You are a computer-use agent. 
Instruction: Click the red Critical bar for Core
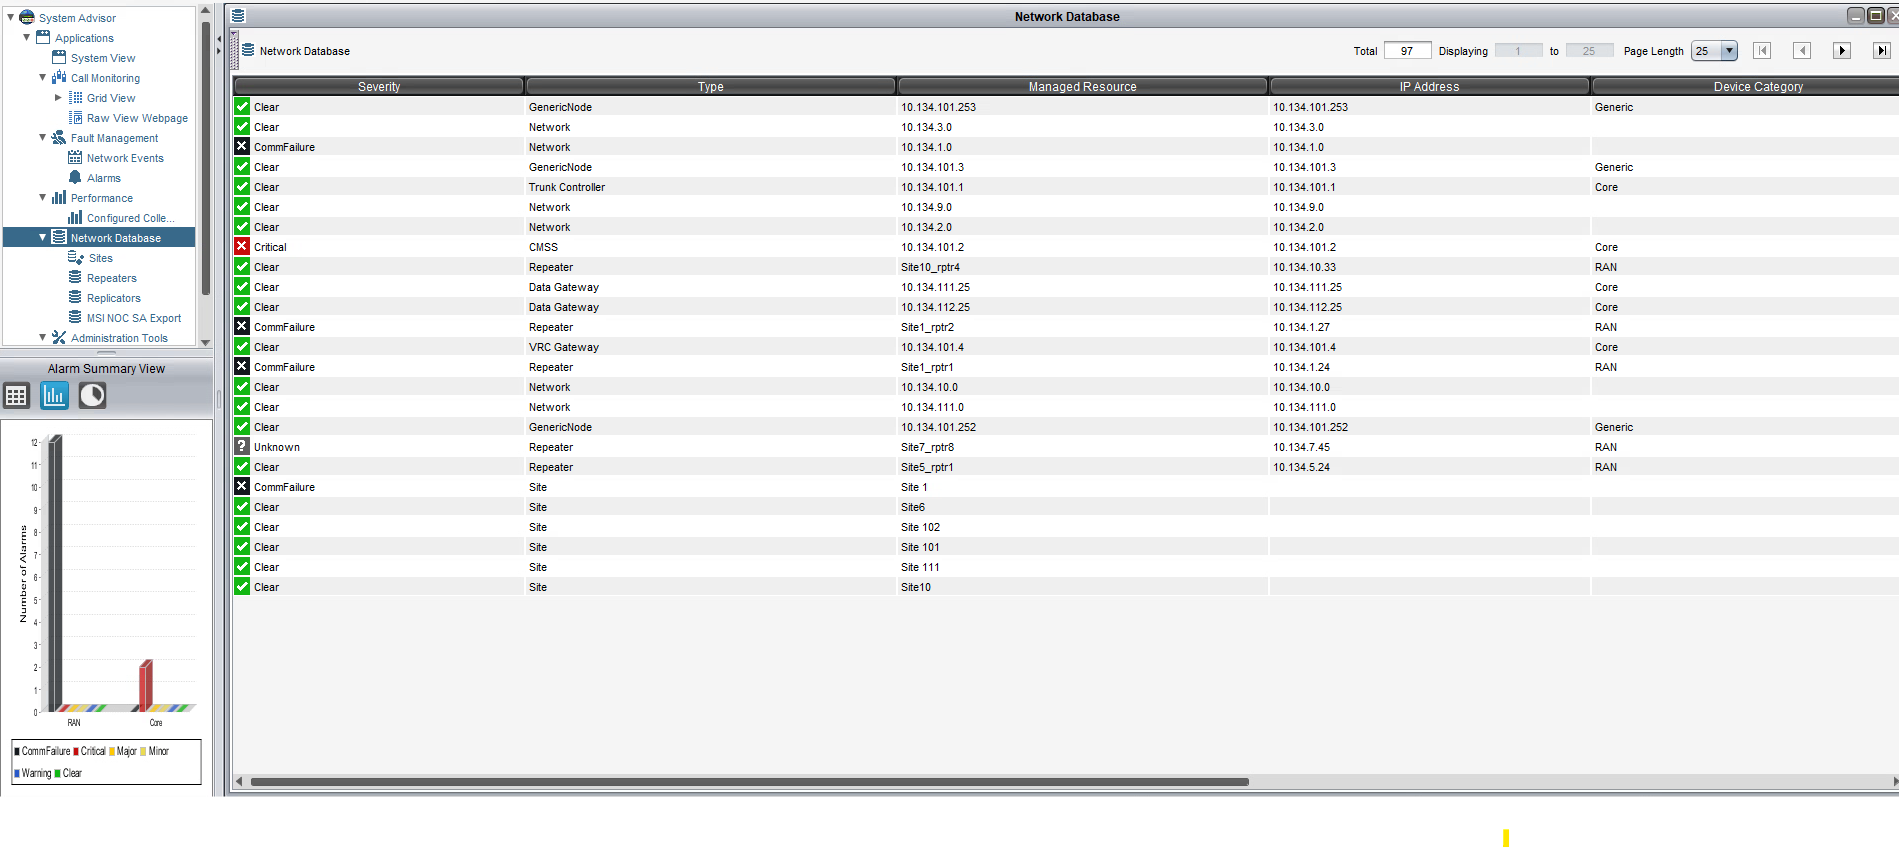pyautogui.click(x=145, y=686)
